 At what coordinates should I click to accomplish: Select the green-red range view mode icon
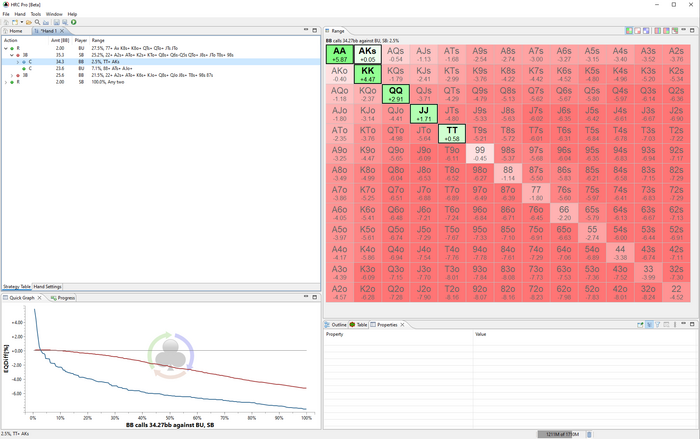coord(629,31)
